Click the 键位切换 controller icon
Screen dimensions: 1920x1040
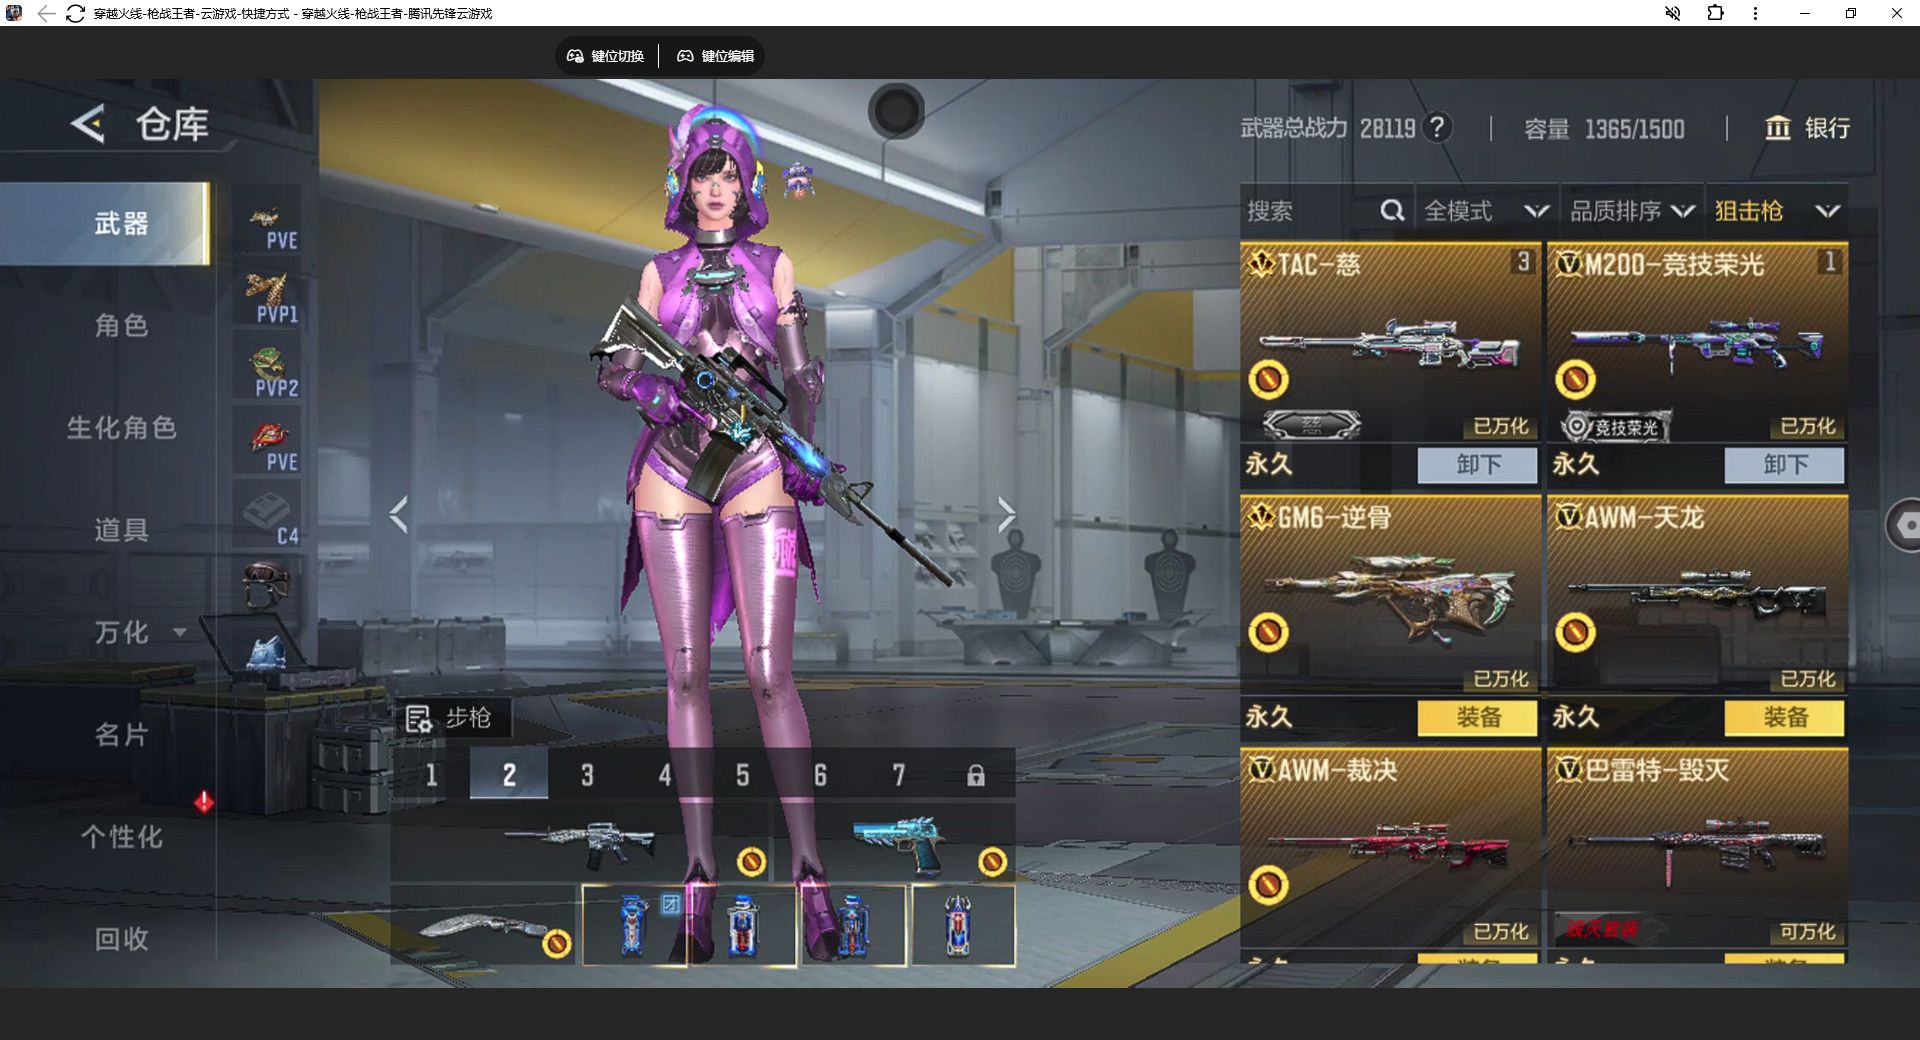coord(575,56)
